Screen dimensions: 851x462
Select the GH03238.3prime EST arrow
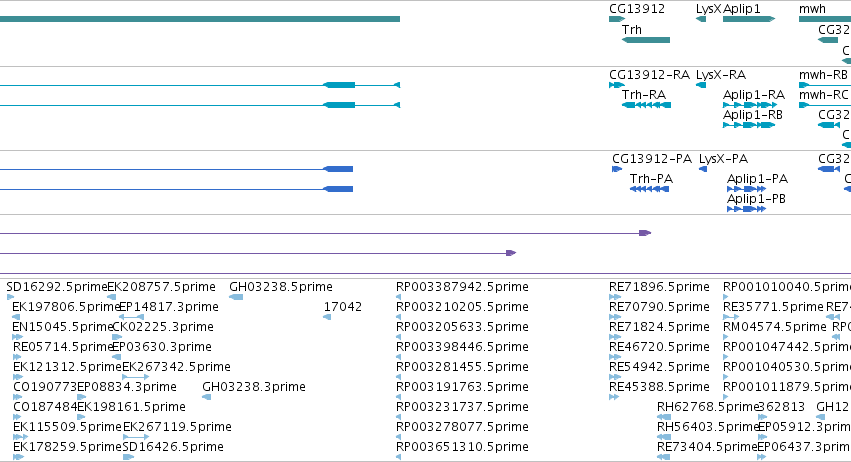click(x=206, y=397)
